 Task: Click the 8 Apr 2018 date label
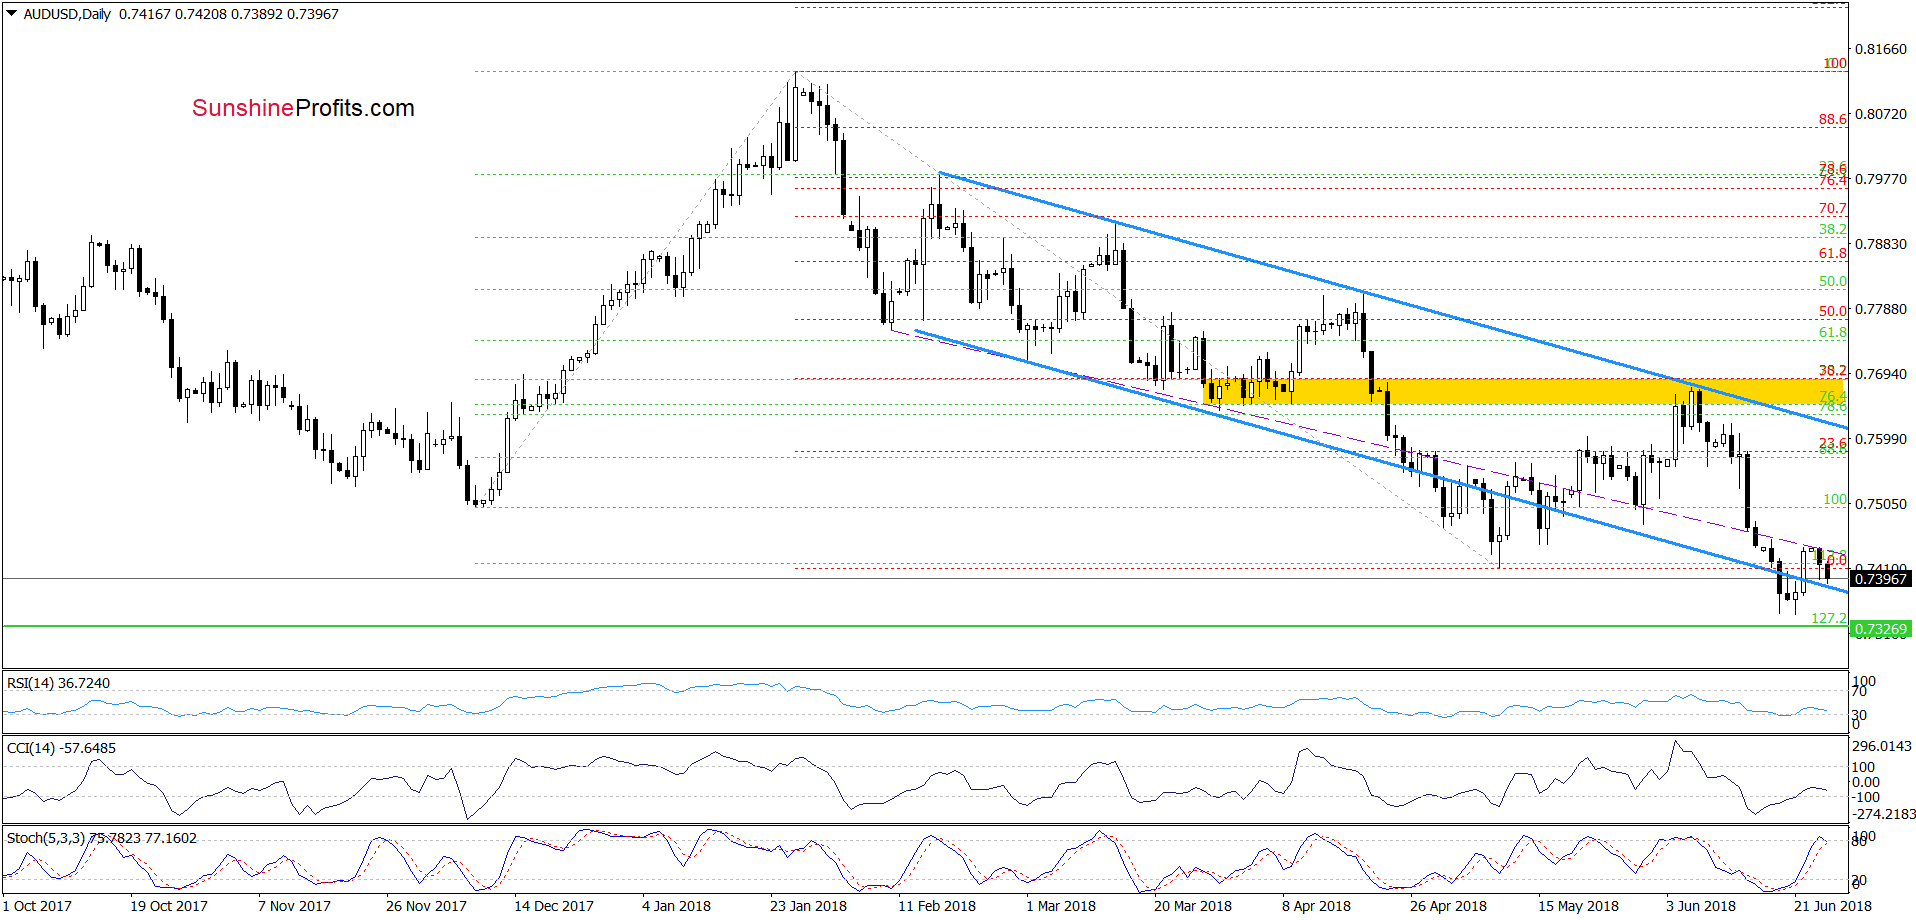(x=1316, y=906)
